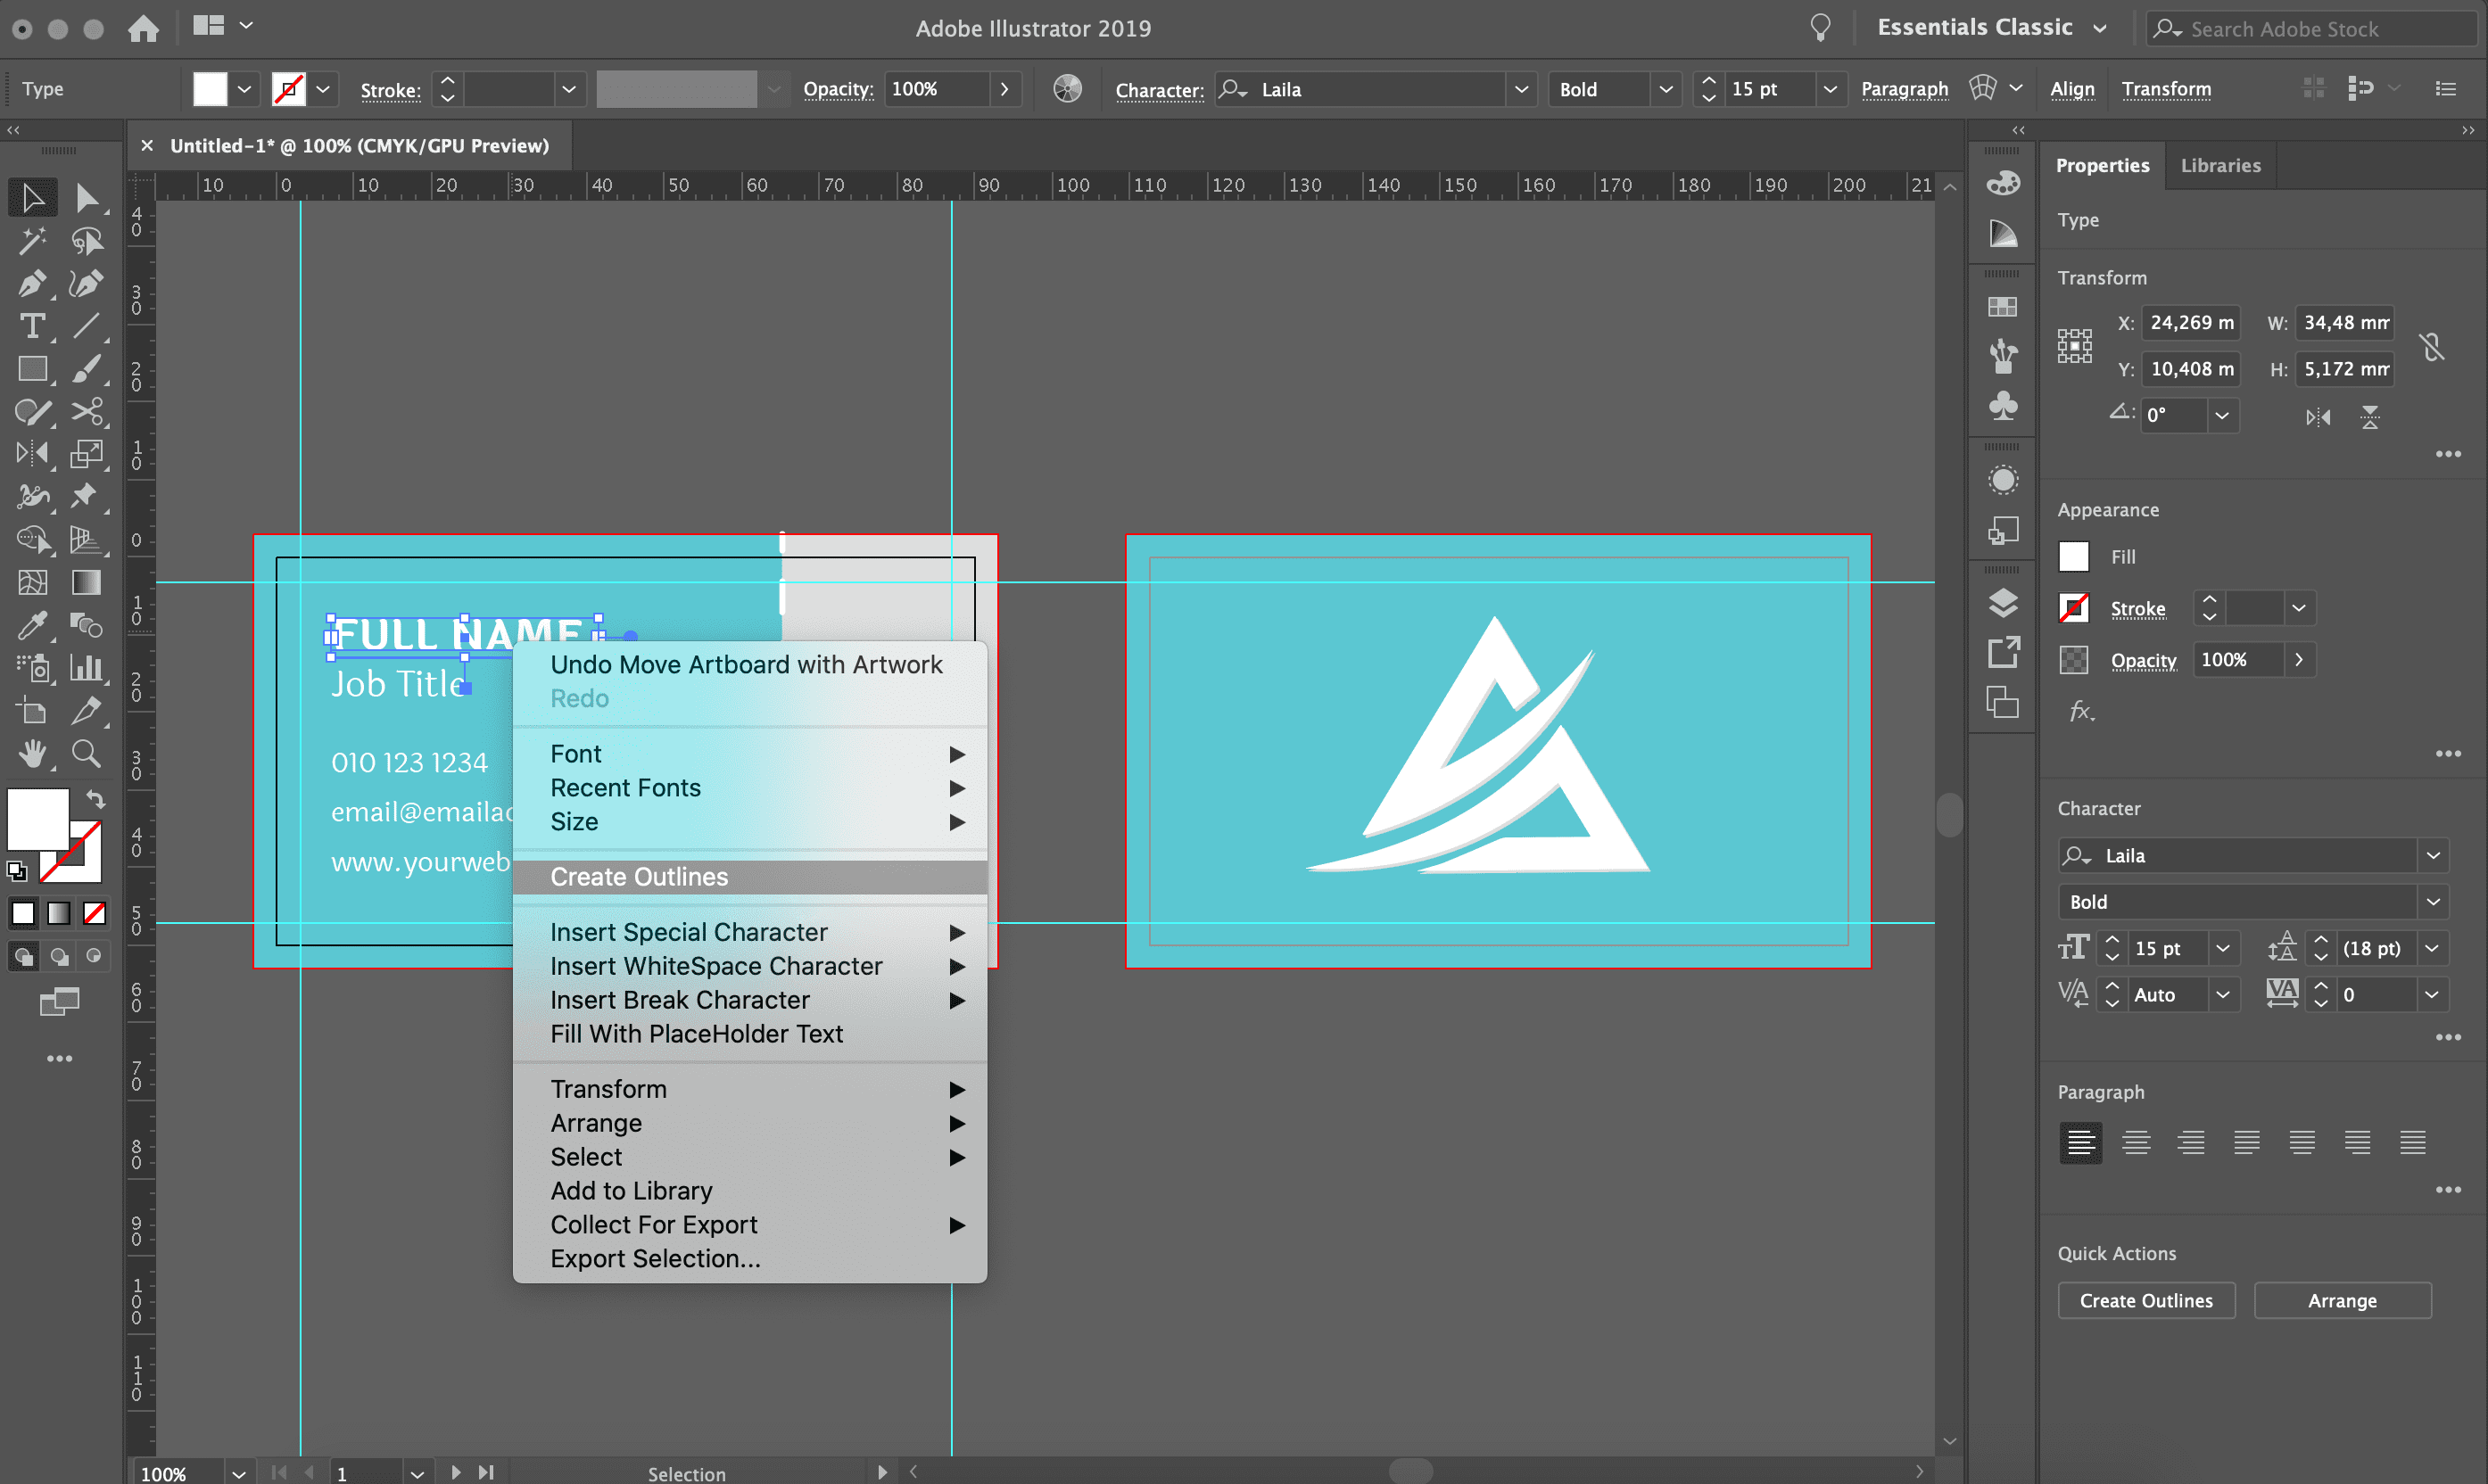2488x1484 pixels.
Task: Open the Transform panel link in control bar
Action: click(x=2166, y=89)
